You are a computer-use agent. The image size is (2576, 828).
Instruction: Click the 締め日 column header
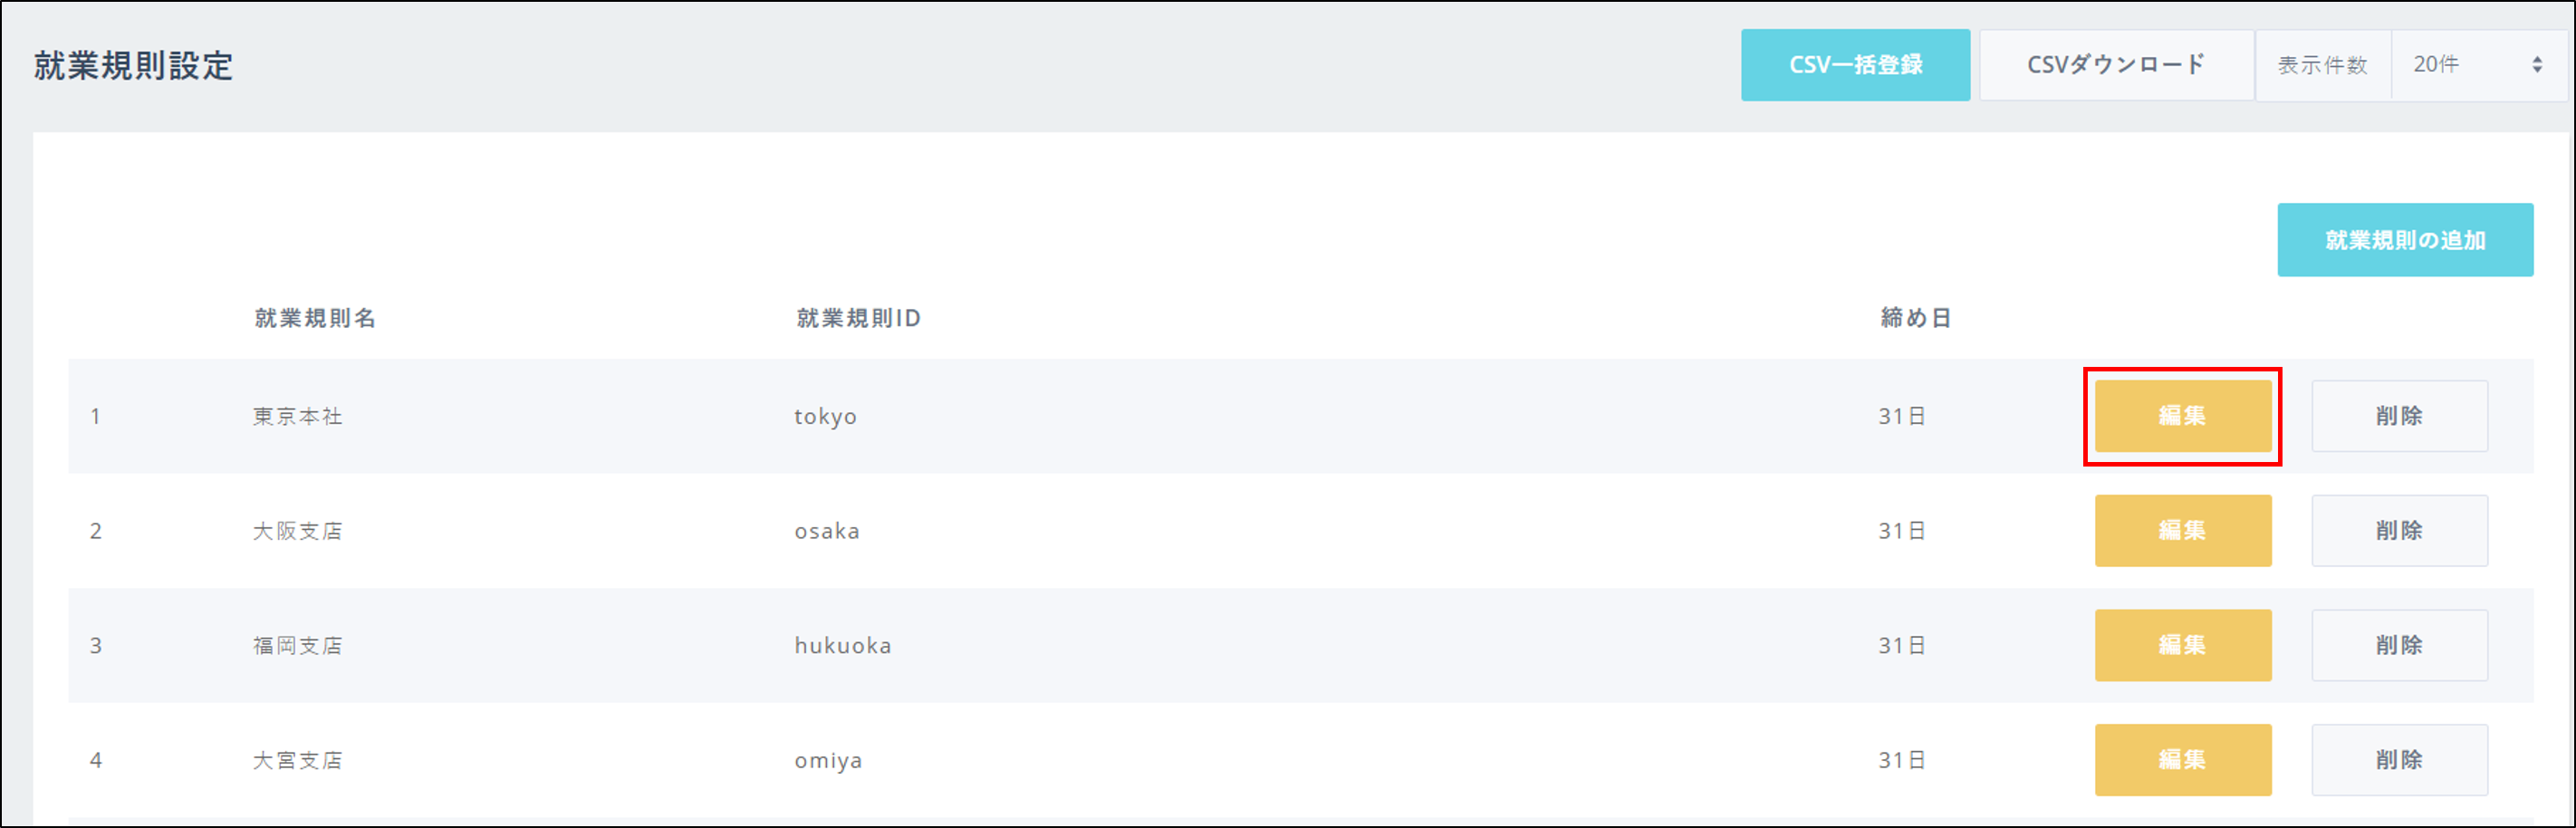(1915, 318)
